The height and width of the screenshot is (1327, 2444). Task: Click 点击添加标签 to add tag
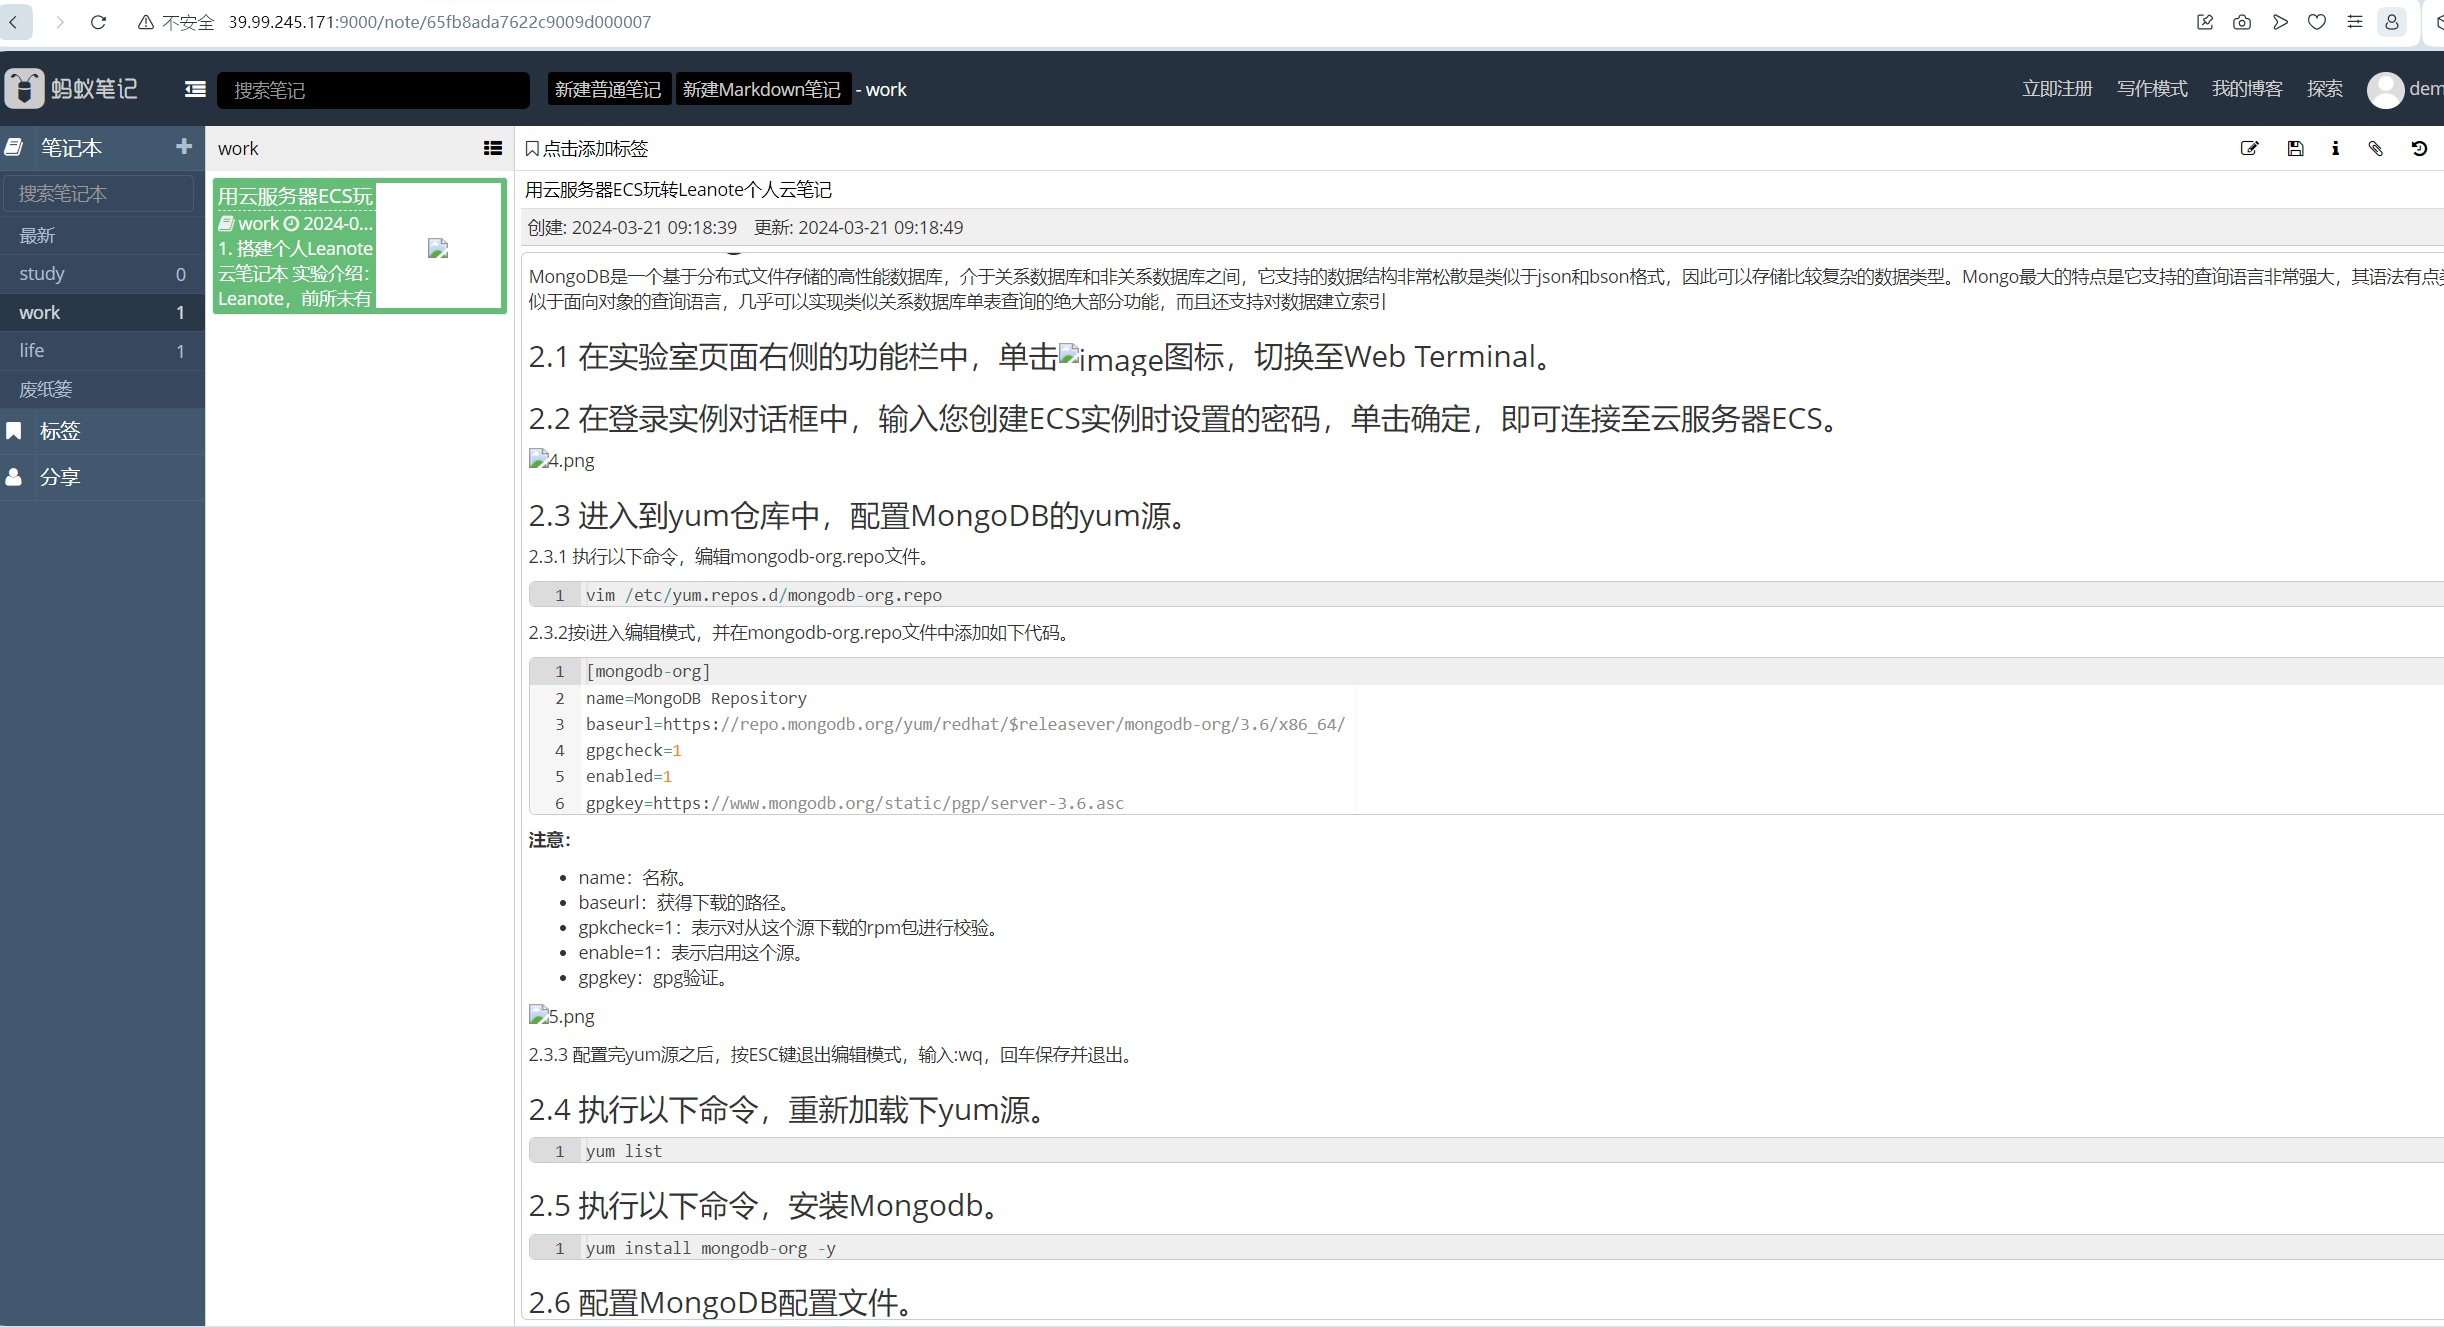pyautogui.click(x=595, y=149)
